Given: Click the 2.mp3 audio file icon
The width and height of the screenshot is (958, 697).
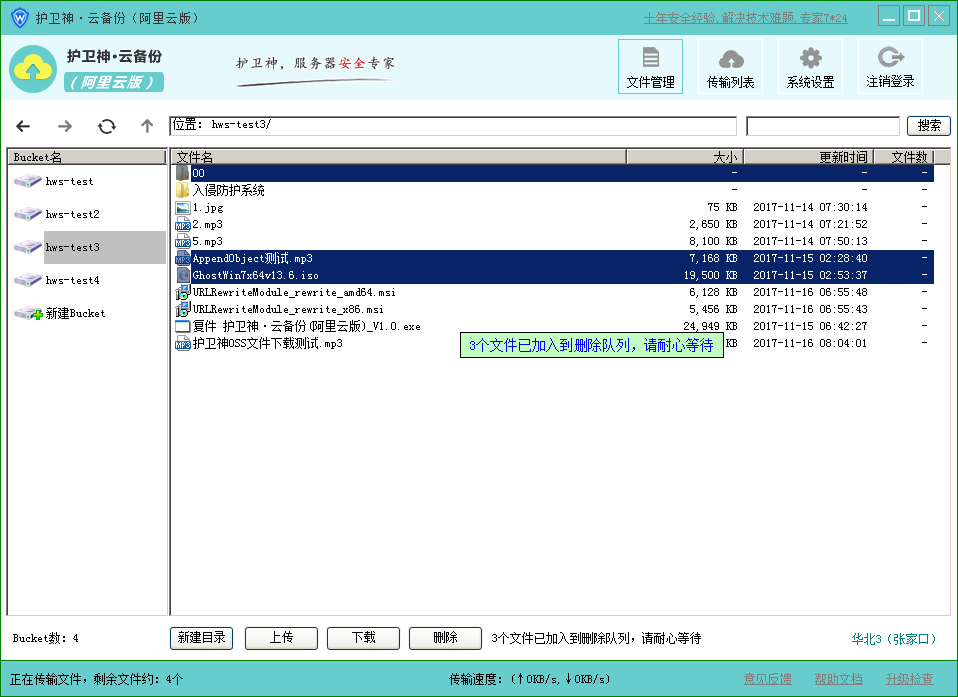Looking at the screenshot, I should 182,224.
